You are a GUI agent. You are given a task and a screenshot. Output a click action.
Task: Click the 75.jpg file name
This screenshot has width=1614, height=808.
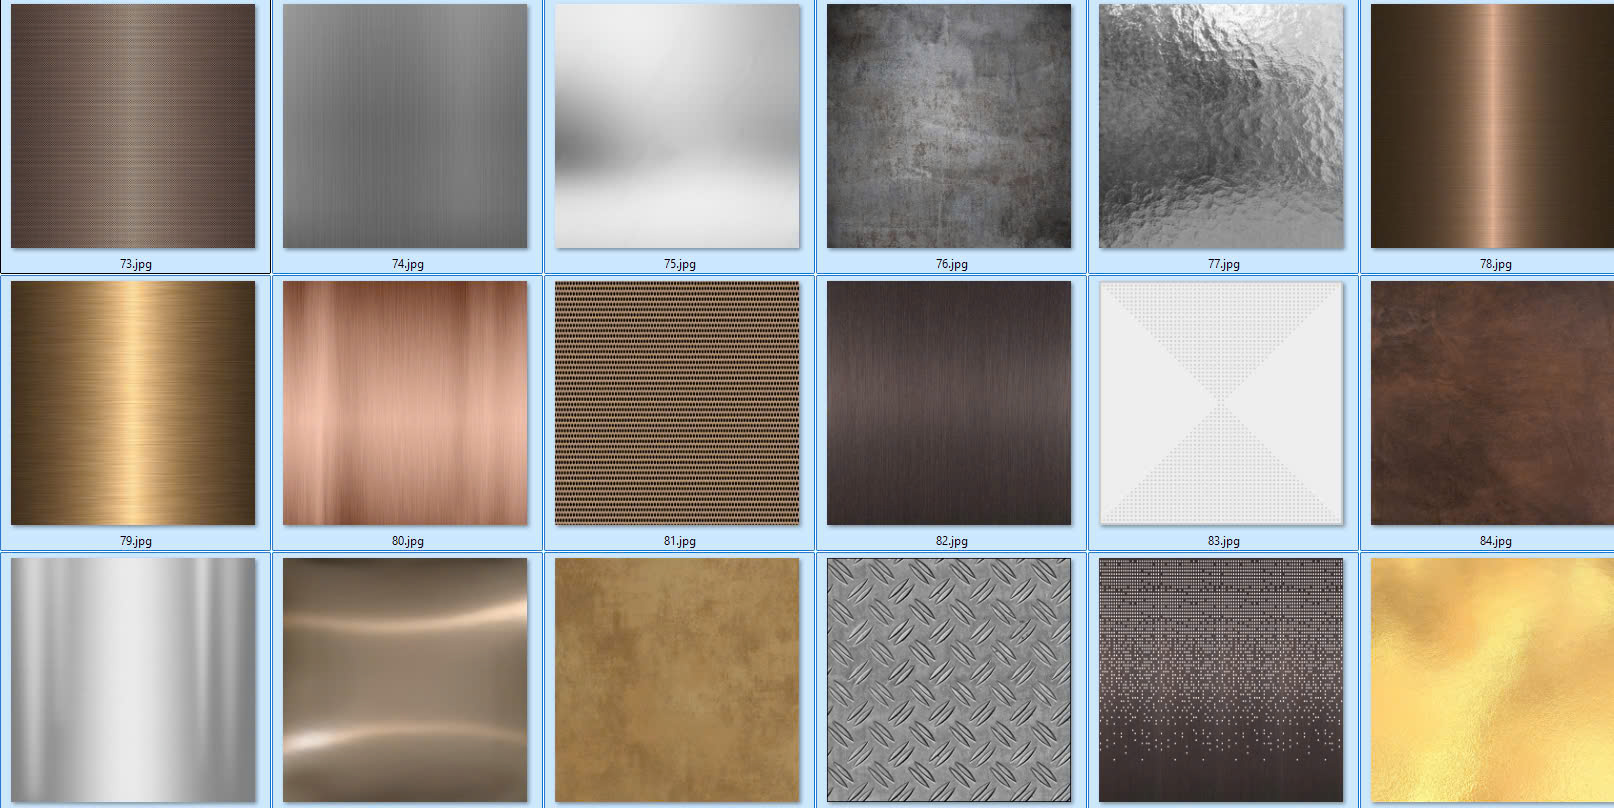coord(680,264)
